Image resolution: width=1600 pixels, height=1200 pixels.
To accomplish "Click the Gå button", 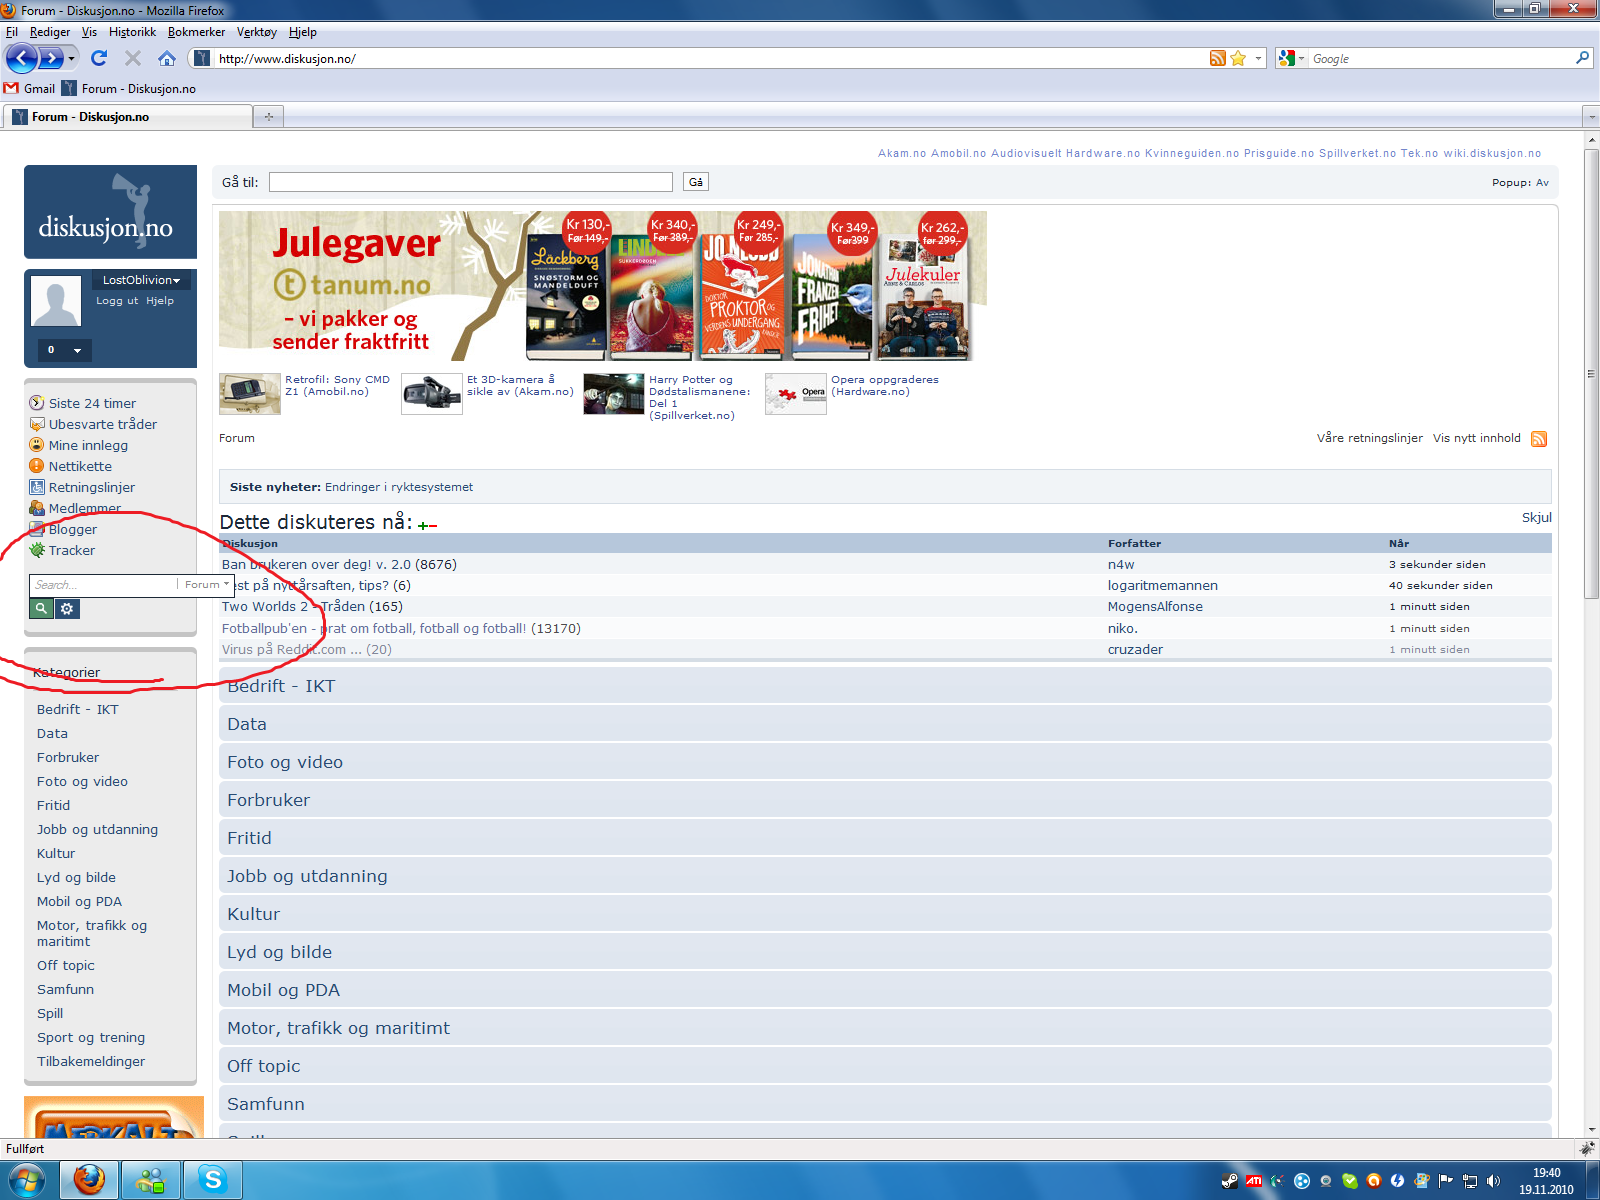I will coord(696,182).
